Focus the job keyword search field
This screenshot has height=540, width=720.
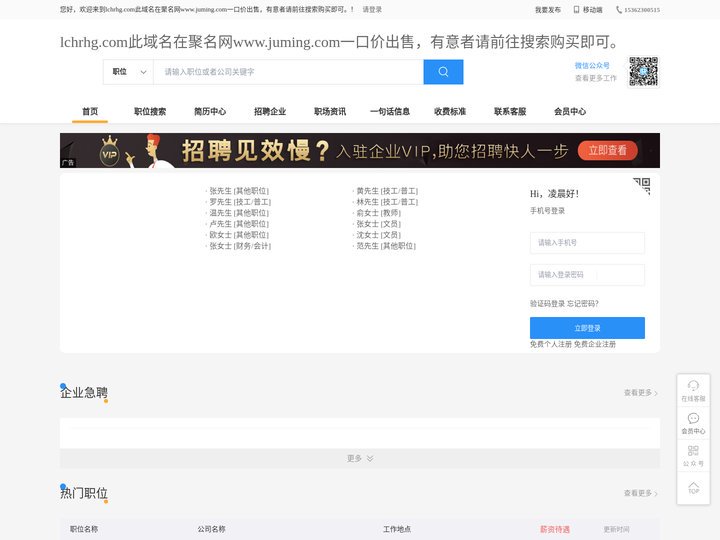(x=288, y=72)
